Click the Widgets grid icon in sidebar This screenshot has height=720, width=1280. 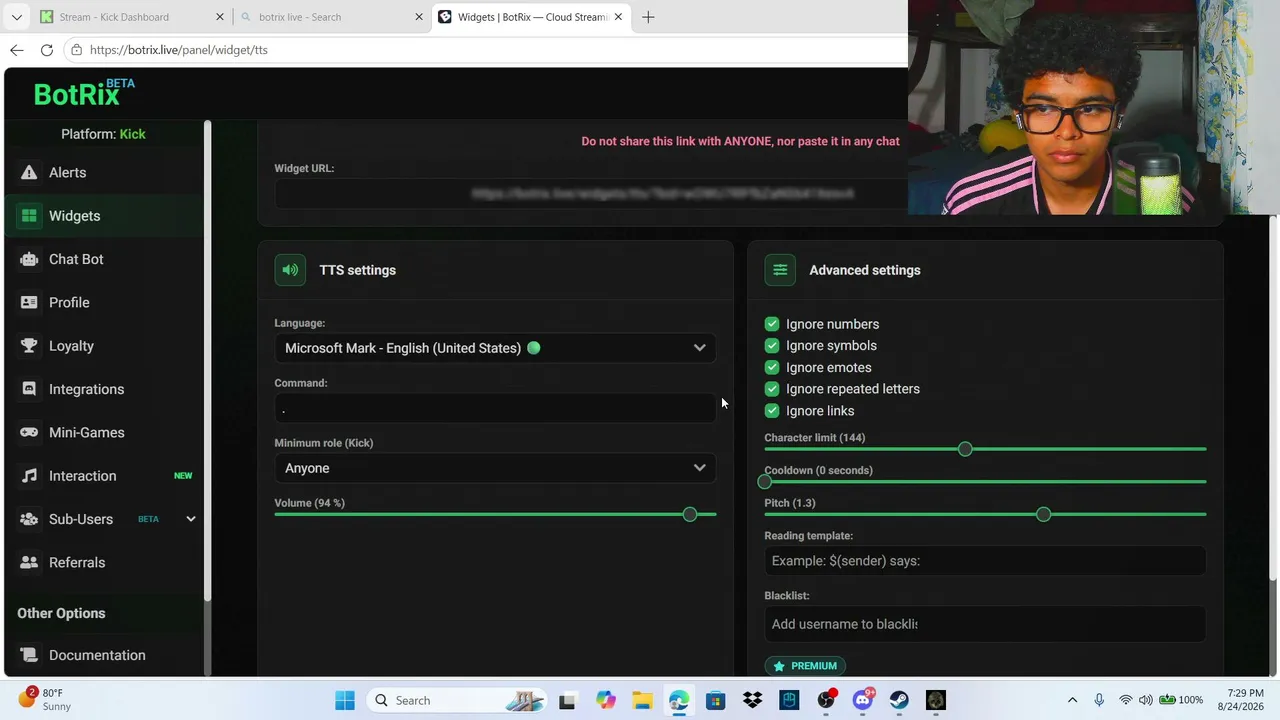tap(29, 216)
